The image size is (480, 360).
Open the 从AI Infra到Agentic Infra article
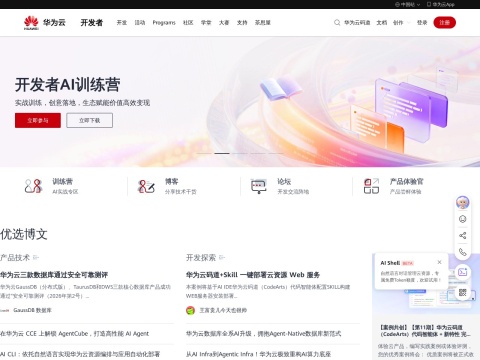point(258,354)
